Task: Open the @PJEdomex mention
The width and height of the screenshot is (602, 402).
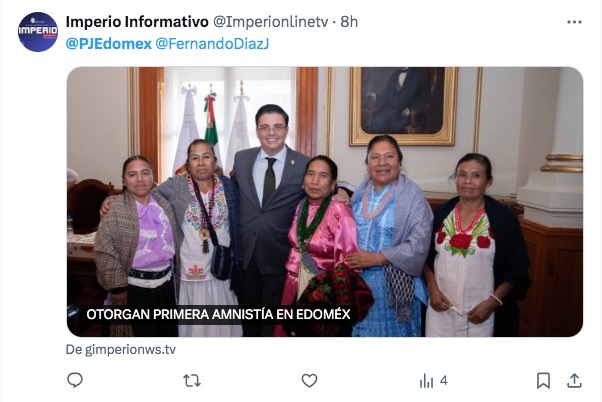Action: tap(109, 44)
